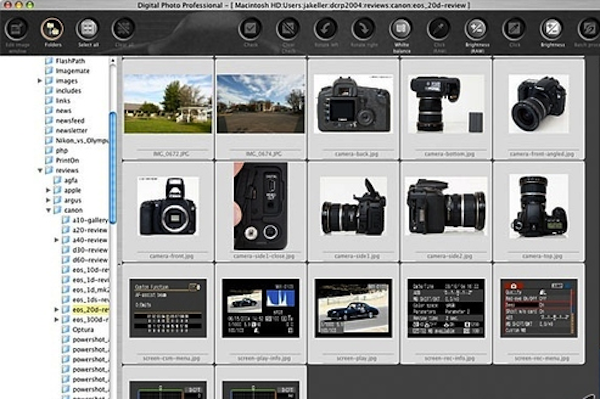
Task: Collapse the reviews folder
Action: pyautogui.click(x=40, y=170)
